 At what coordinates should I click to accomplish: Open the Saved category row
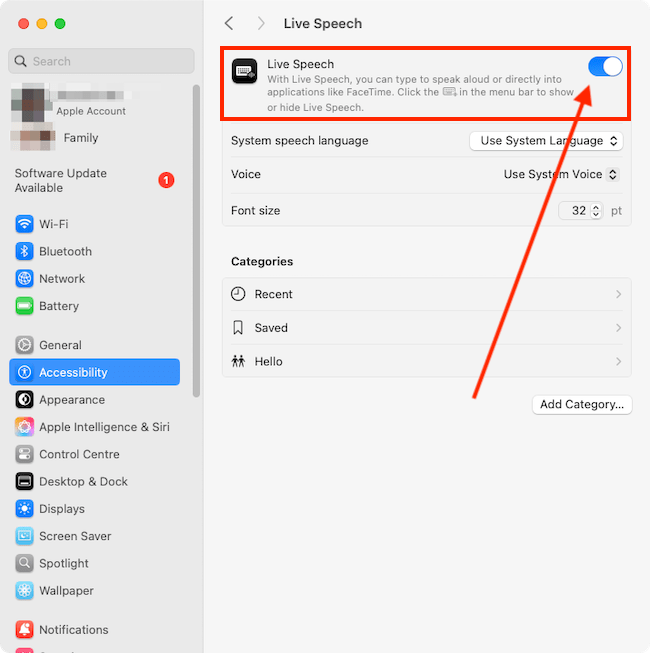coord(426,328)
